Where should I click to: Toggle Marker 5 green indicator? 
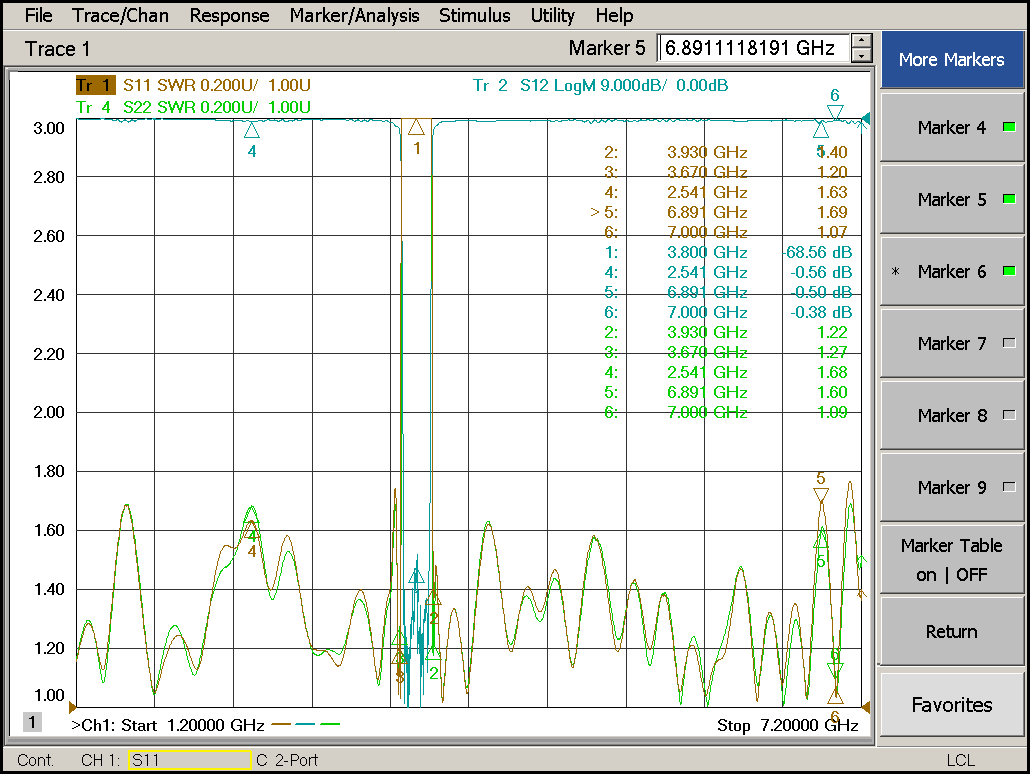tap(1009, 198)
